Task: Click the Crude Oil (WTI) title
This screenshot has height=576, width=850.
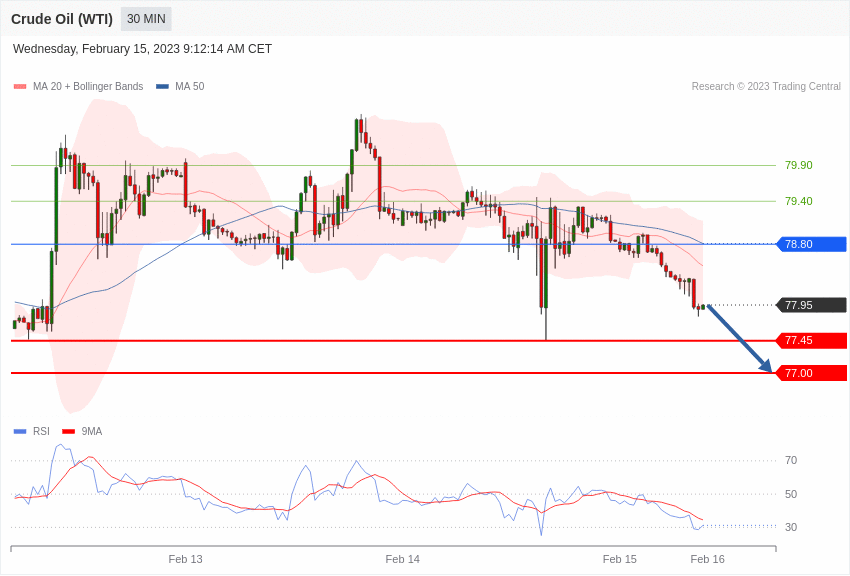Action: (62, 19)
